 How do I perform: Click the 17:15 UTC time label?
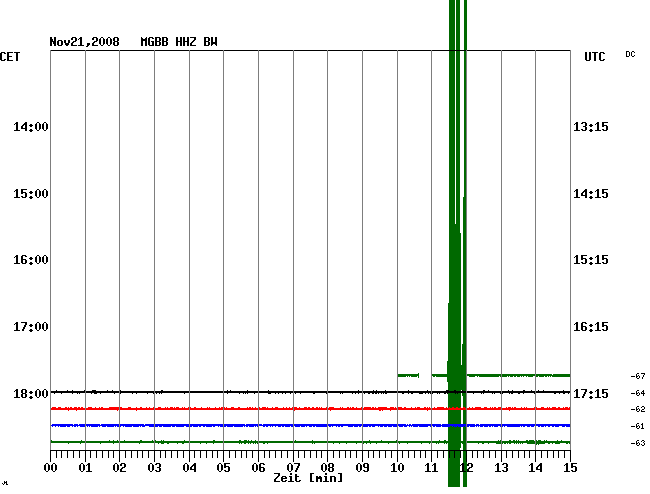(591, 393)
